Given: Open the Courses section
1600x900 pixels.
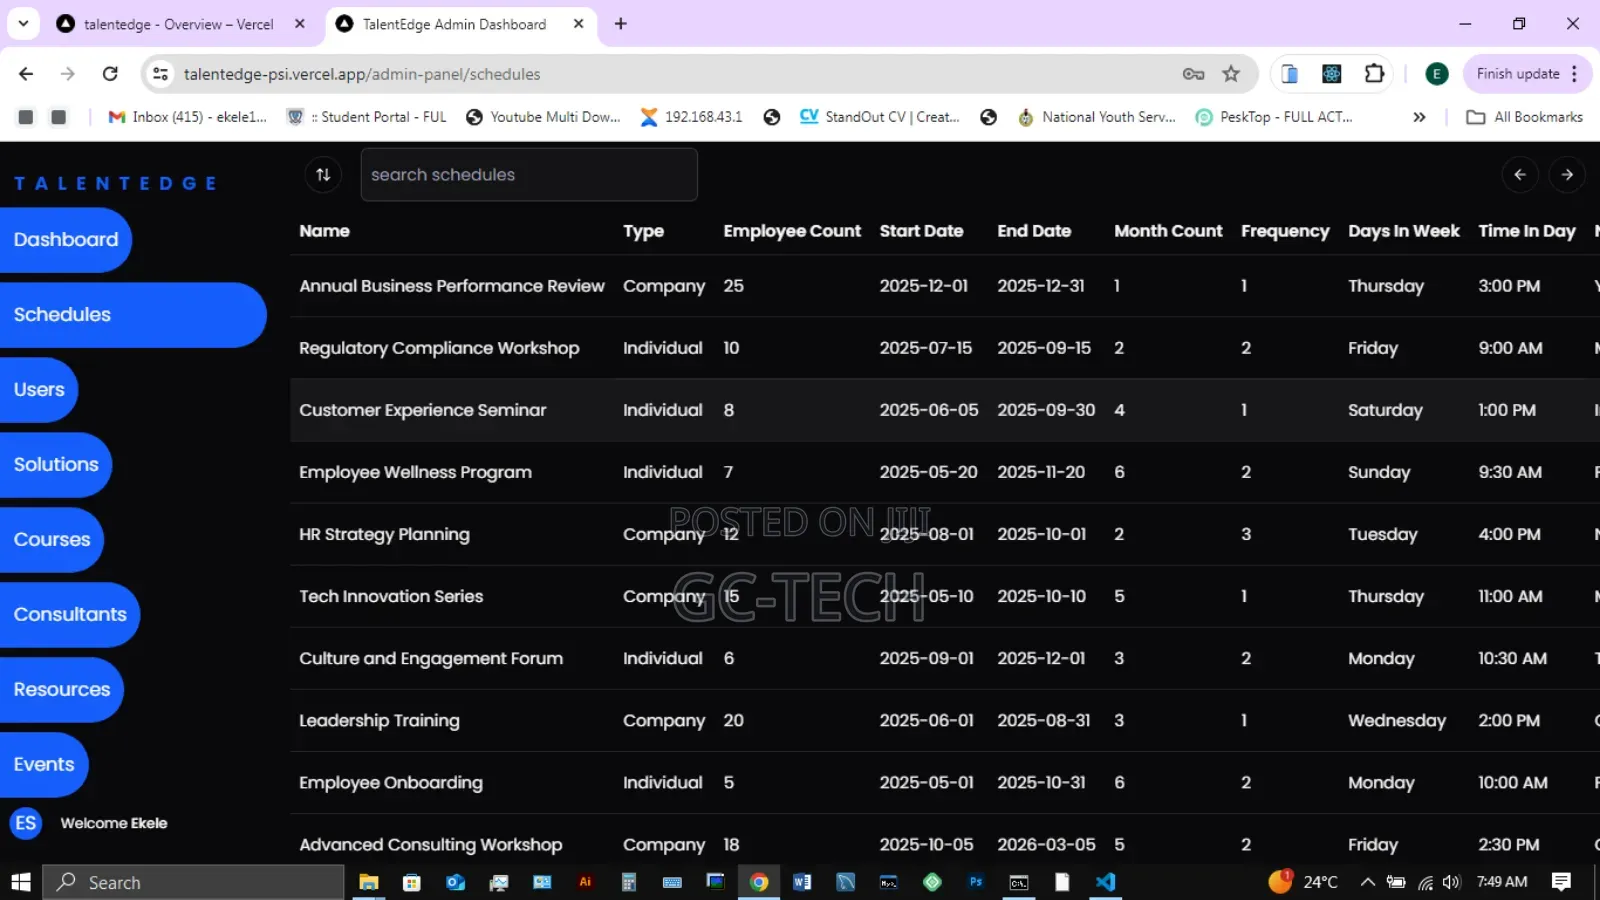Looking at the screenshot, I should pyautogui.click(x=52, y=540).
